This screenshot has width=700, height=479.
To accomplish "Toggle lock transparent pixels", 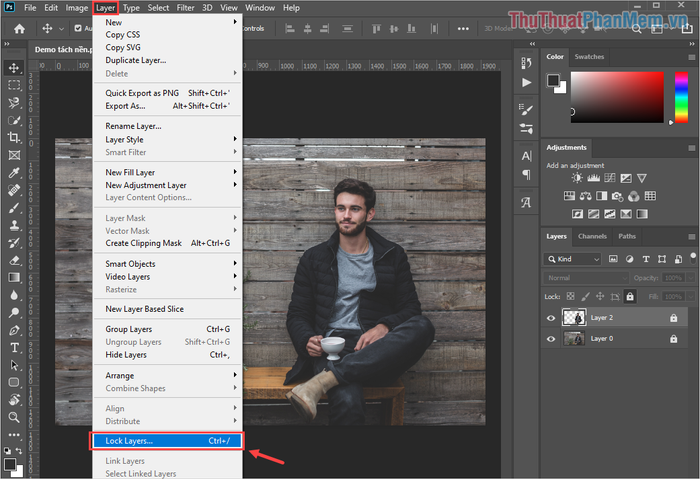I will click(570, 296).
